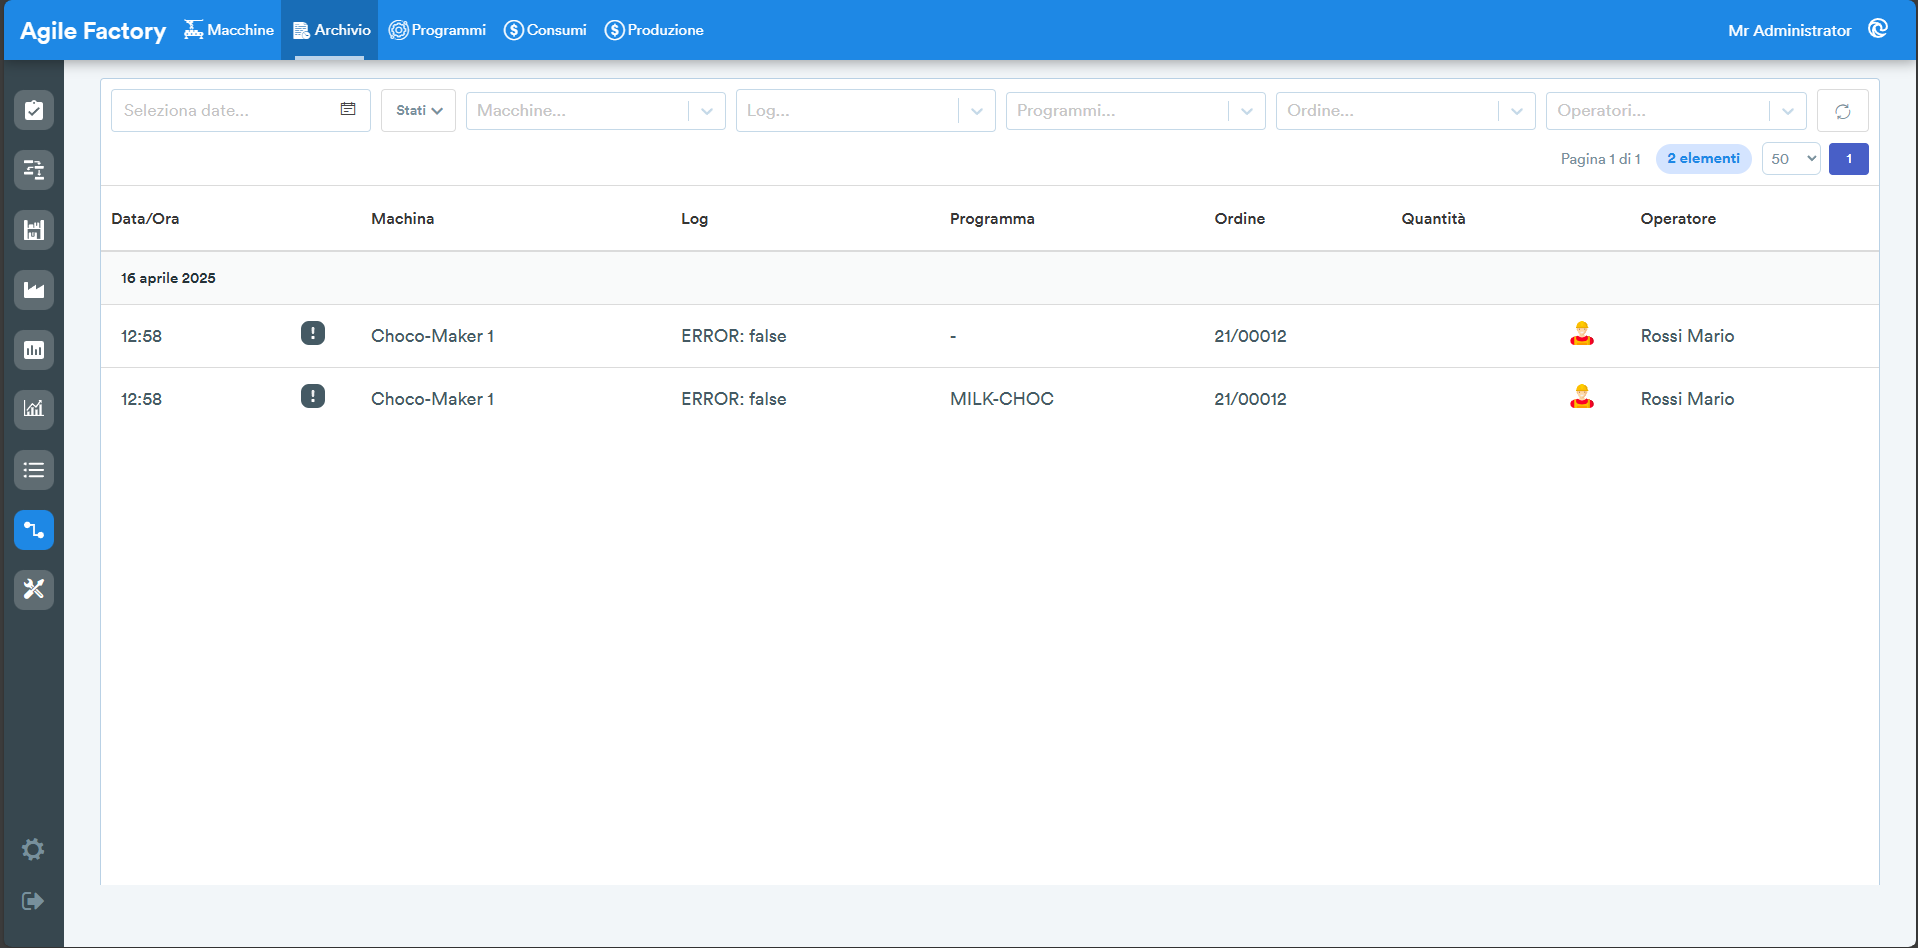
Task: Click operator avatar on the MILK-CHOC row
Action: pos(1582,397)
